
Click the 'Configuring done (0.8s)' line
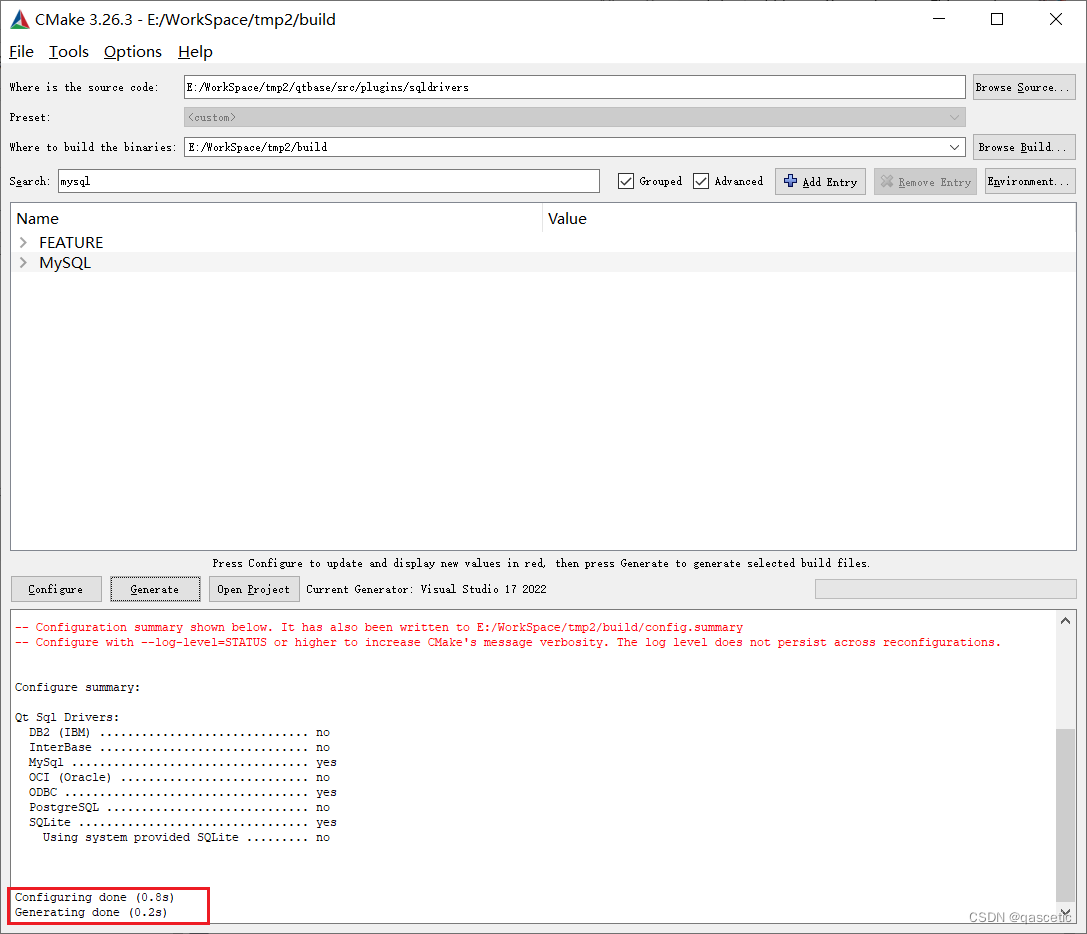point(94,897)
